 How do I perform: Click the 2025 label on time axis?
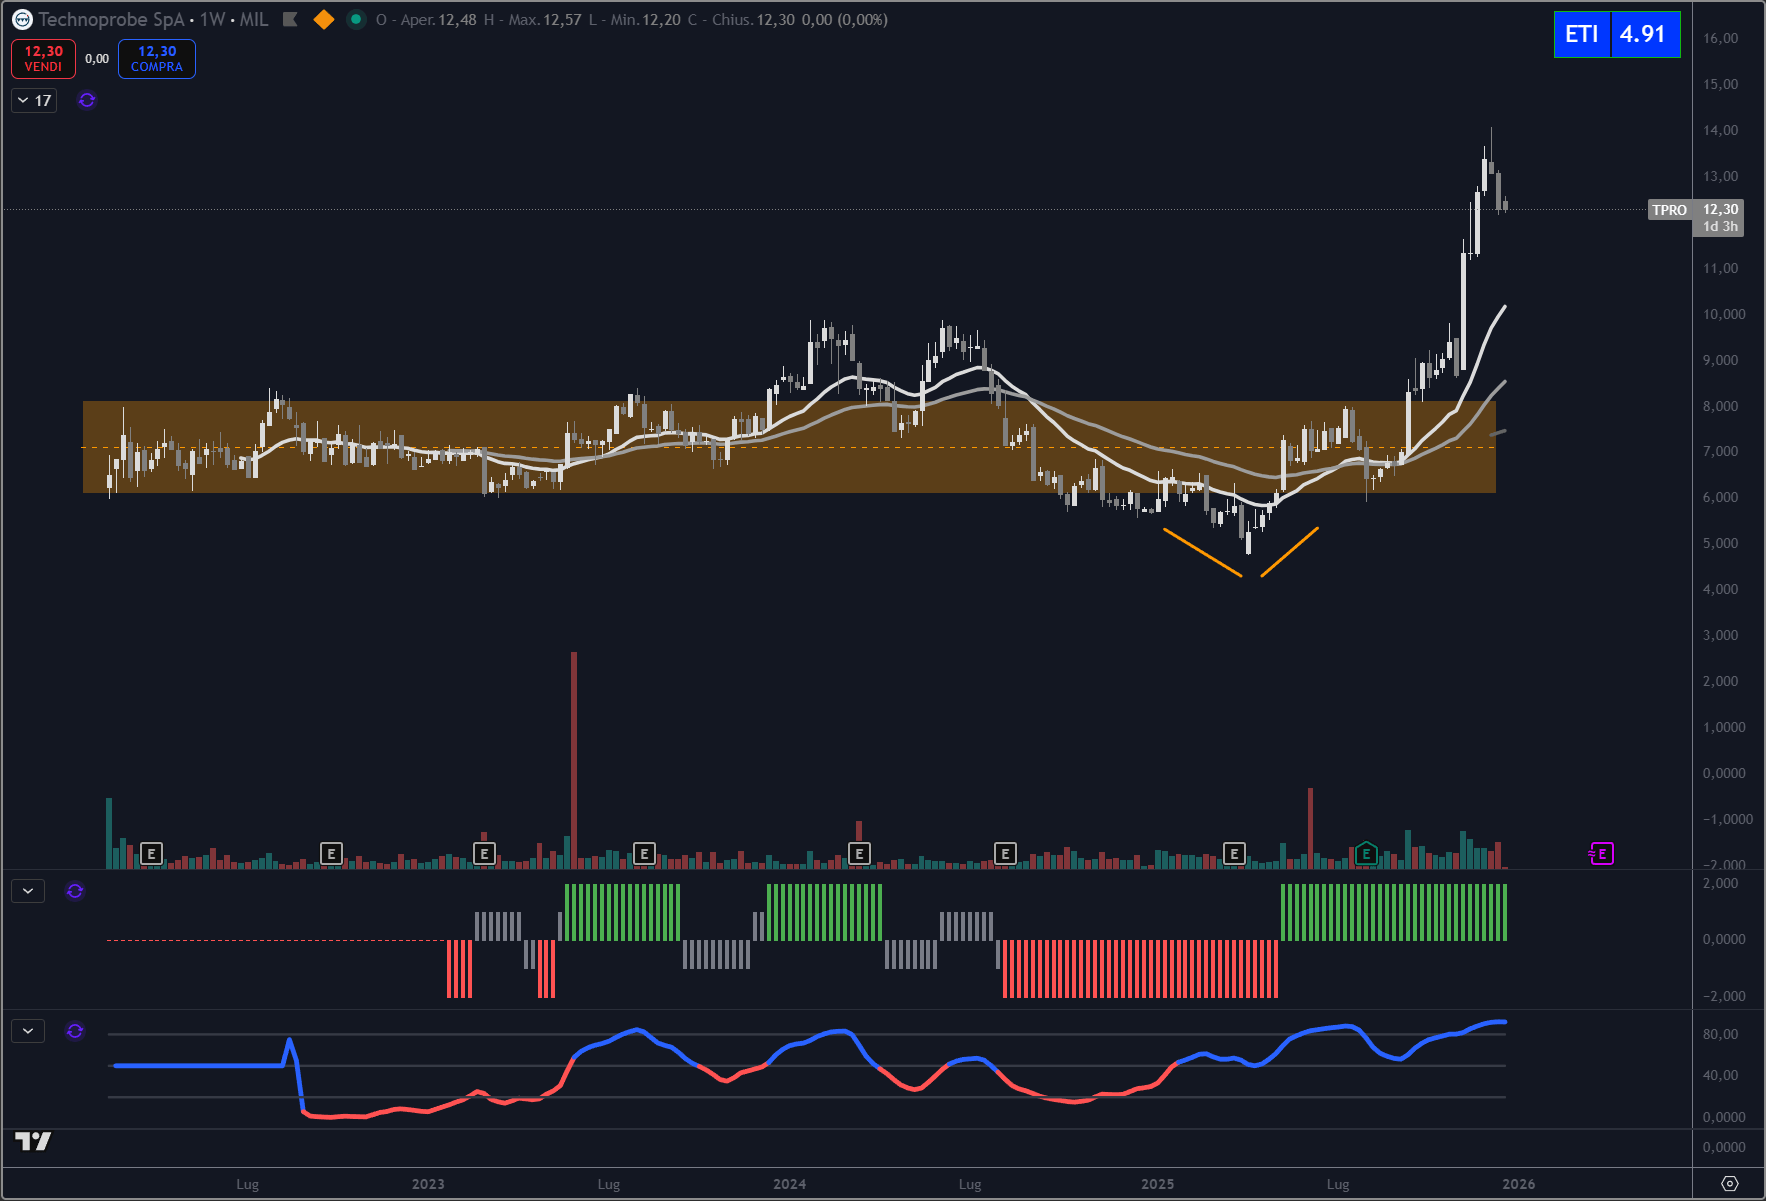coord(1157,1184)
